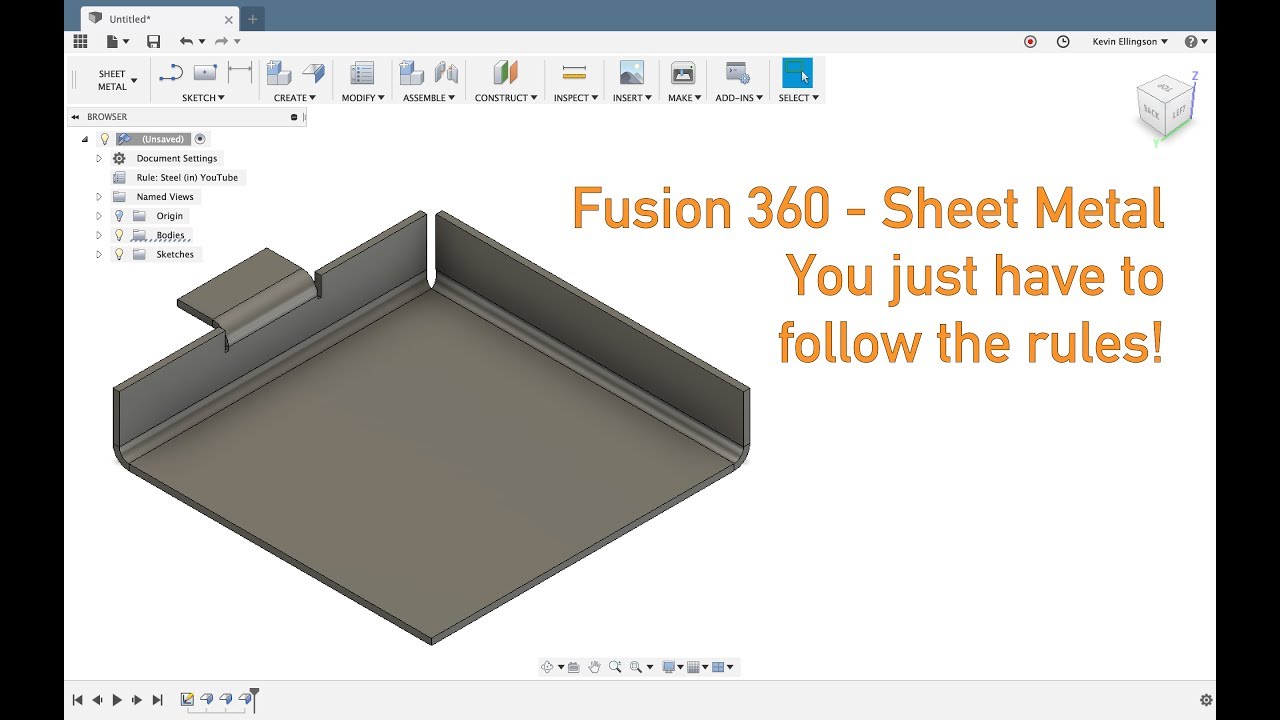Open Display Settings monitor icon
The image size is (1280, 720).
(669, 667)
